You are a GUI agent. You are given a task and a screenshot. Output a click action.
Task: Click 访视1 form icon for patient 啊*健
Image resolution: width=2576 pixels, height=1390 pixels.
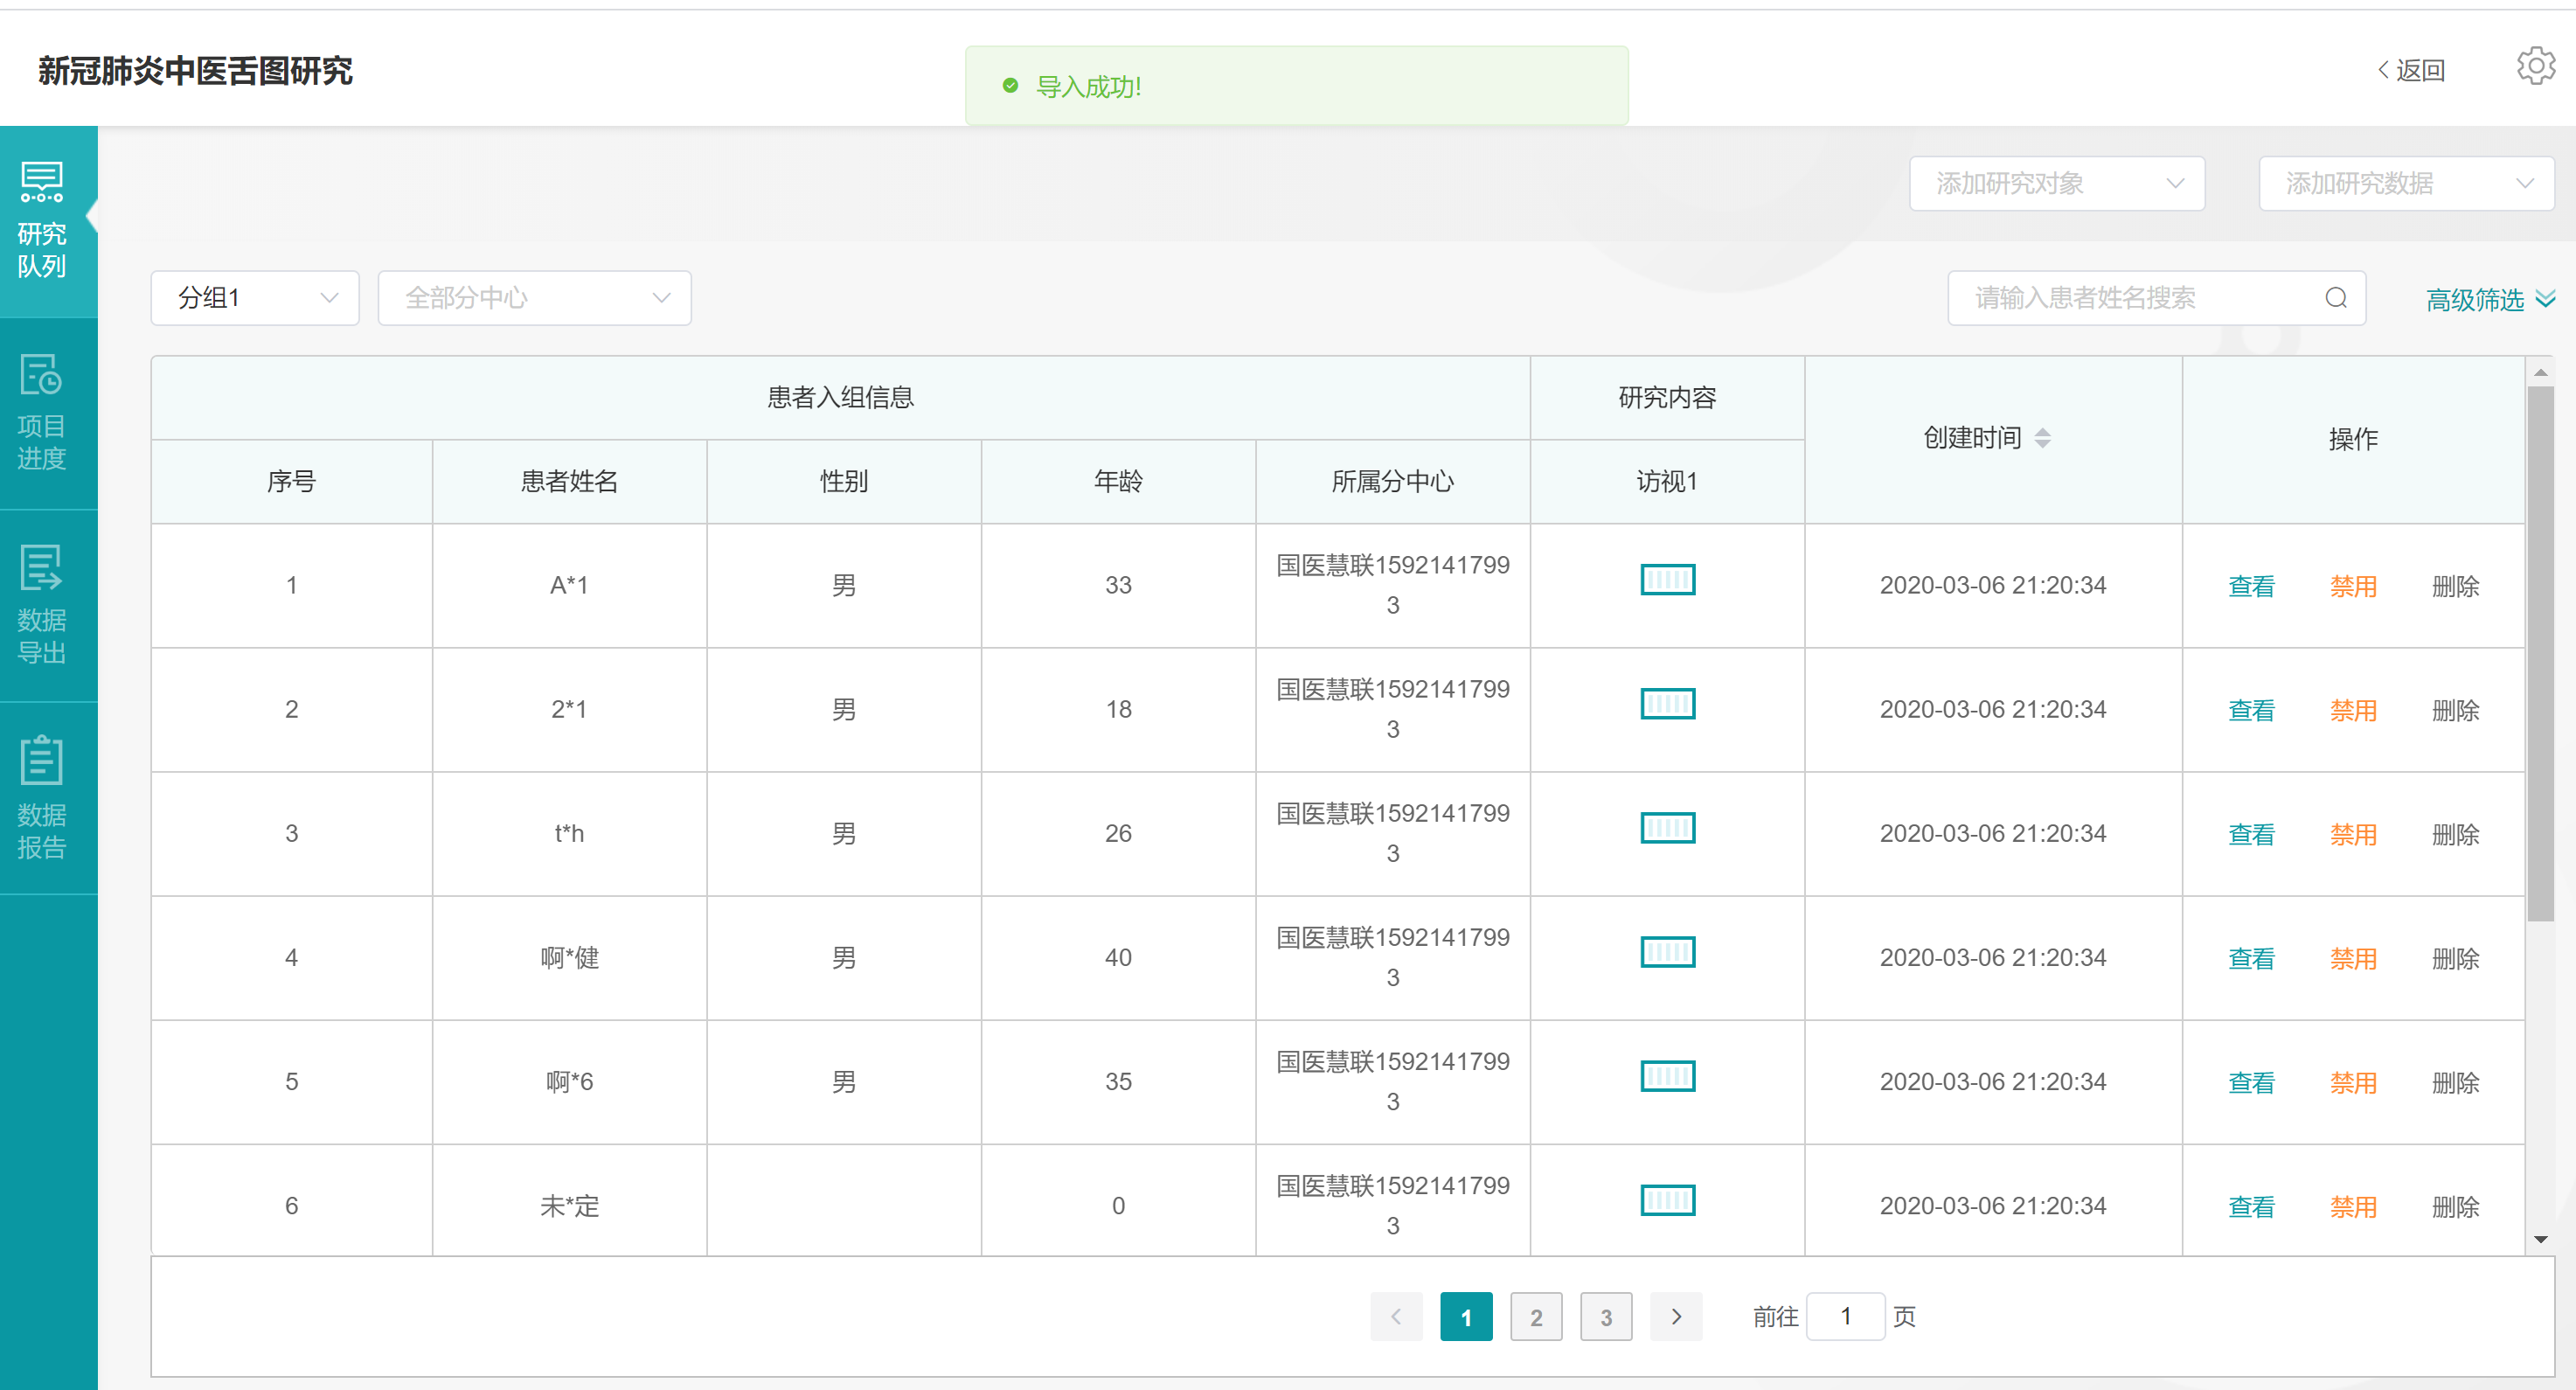1667,952
